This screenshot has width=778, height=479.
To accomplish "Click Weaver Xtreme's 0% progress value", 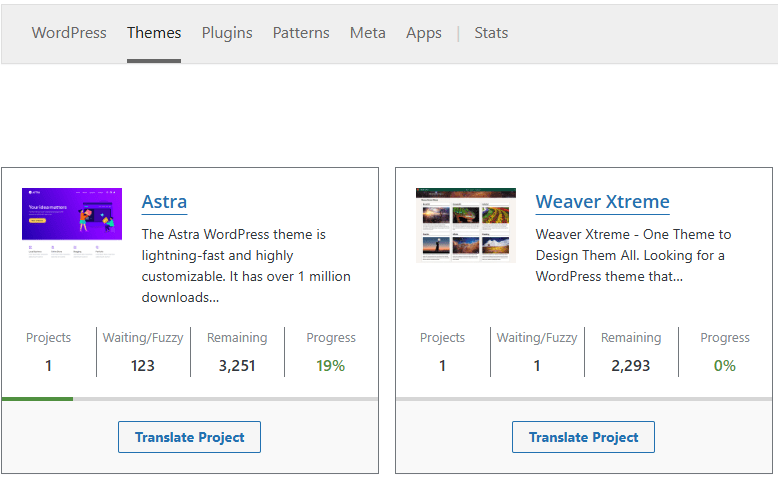I will tap(724, 366).
